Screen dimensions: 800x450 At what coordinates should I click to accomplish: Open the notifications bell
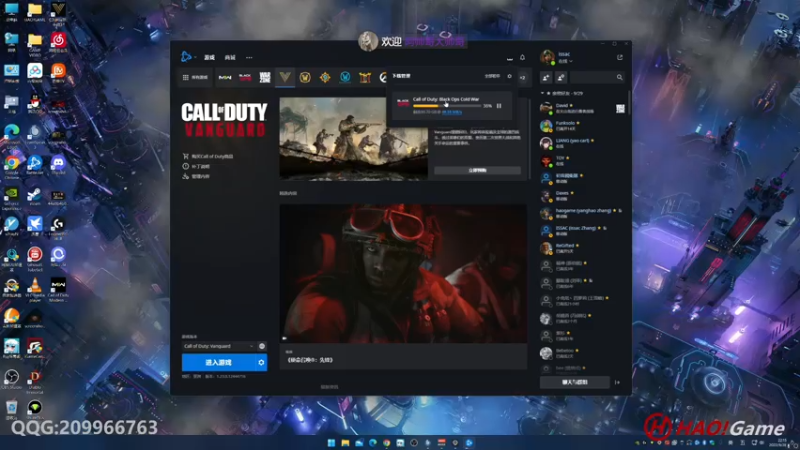522,58
